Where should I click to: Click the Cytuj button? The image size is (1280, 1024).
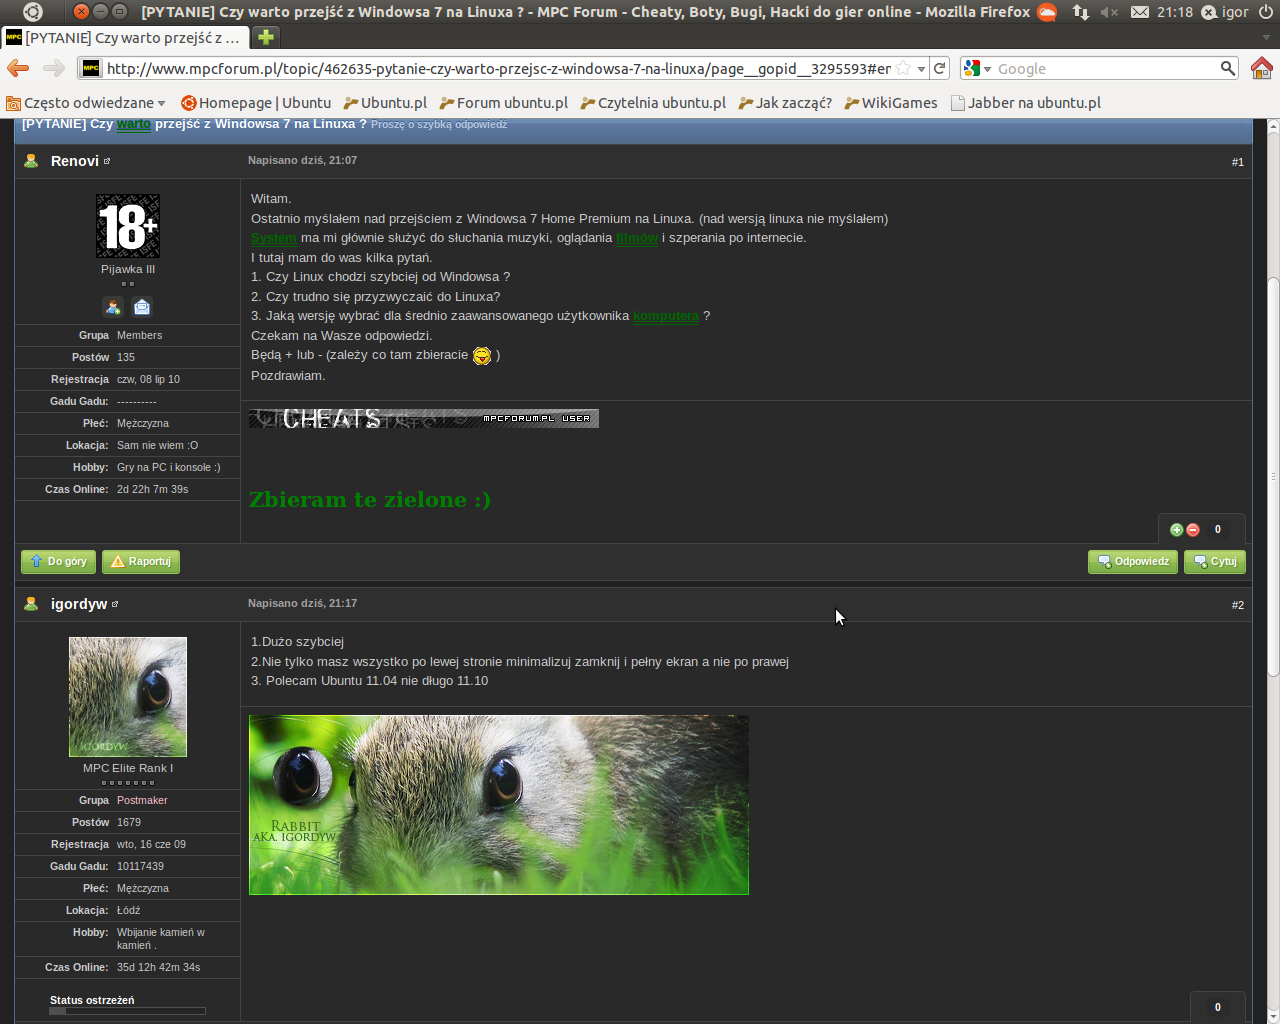click(x=1215, y=562)
